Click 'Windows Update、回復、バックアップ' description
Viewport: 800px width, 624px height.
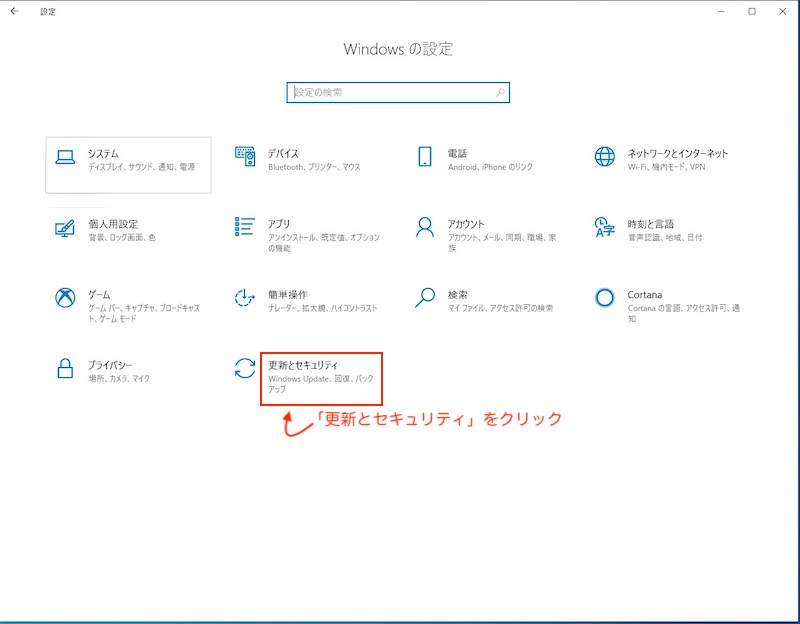(x=321, y=384)
